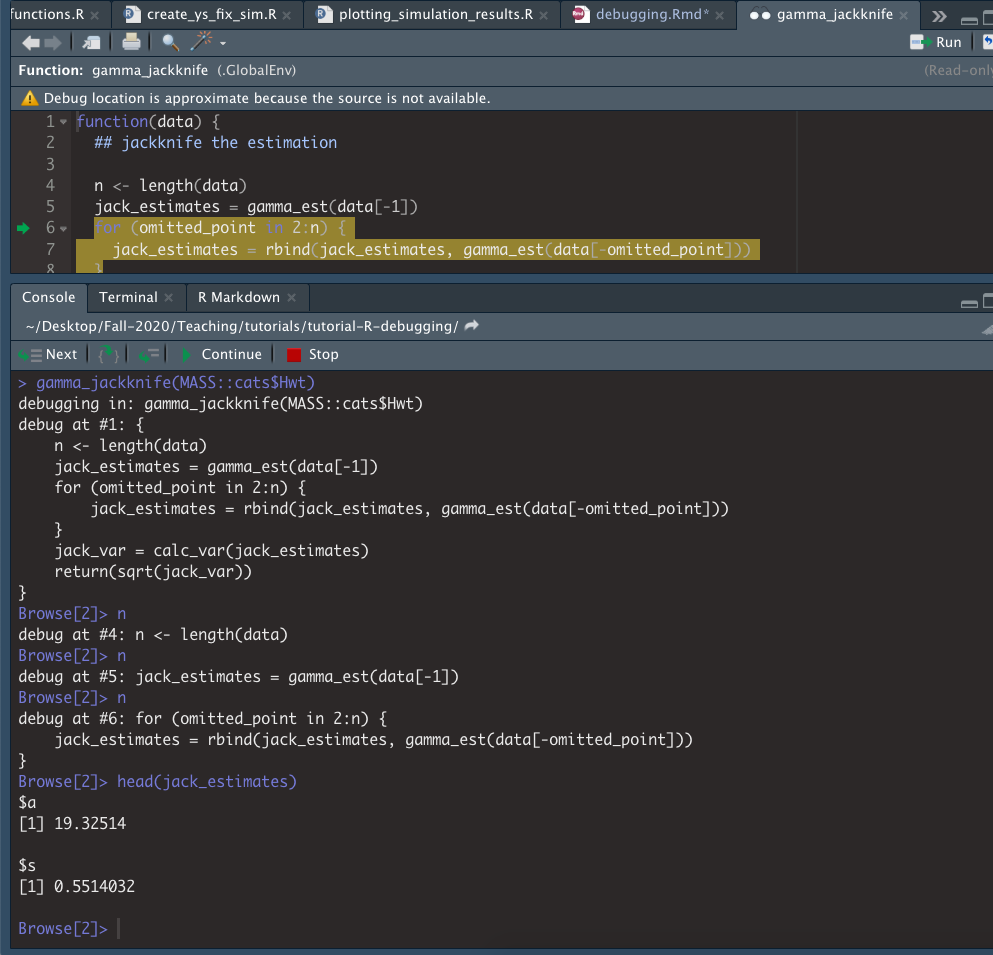Click the '19.32514' output value
The image size is (993, 955).
click(90, 823)
